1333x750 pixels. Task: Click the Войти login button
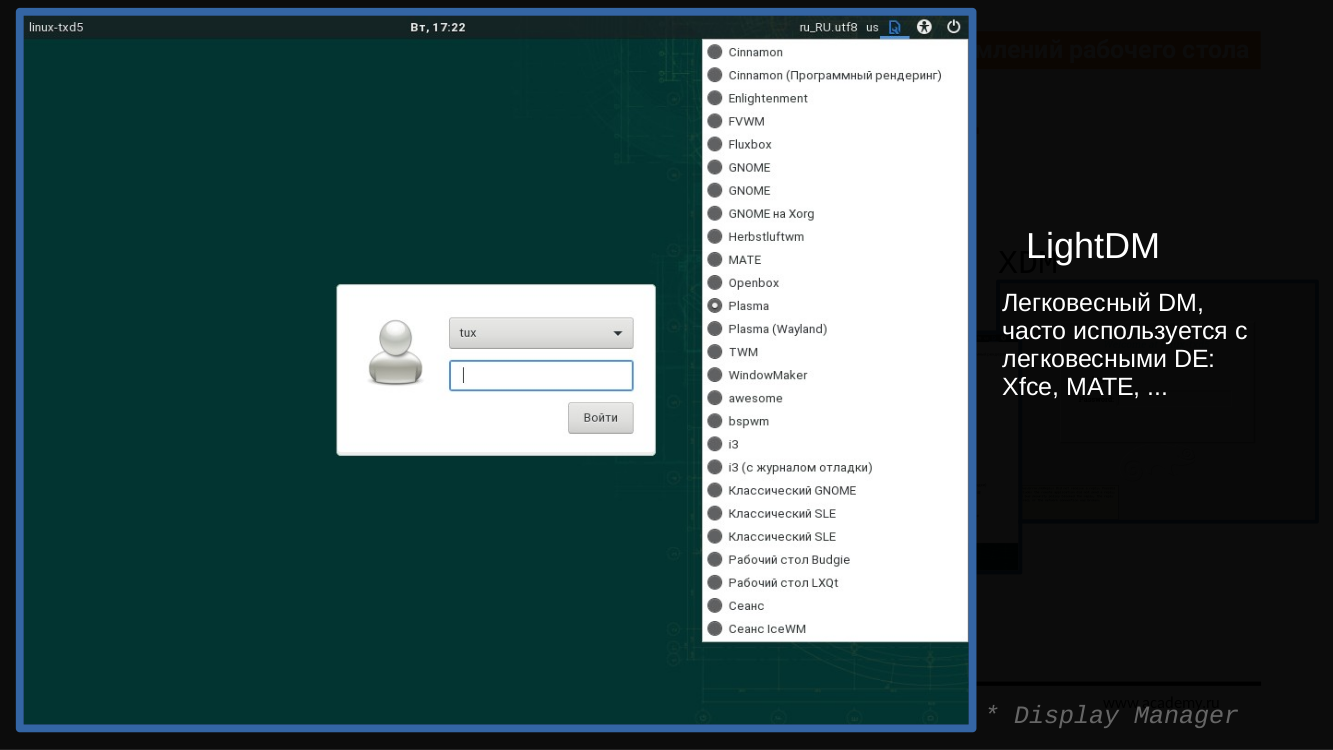[x=601, y=418]
